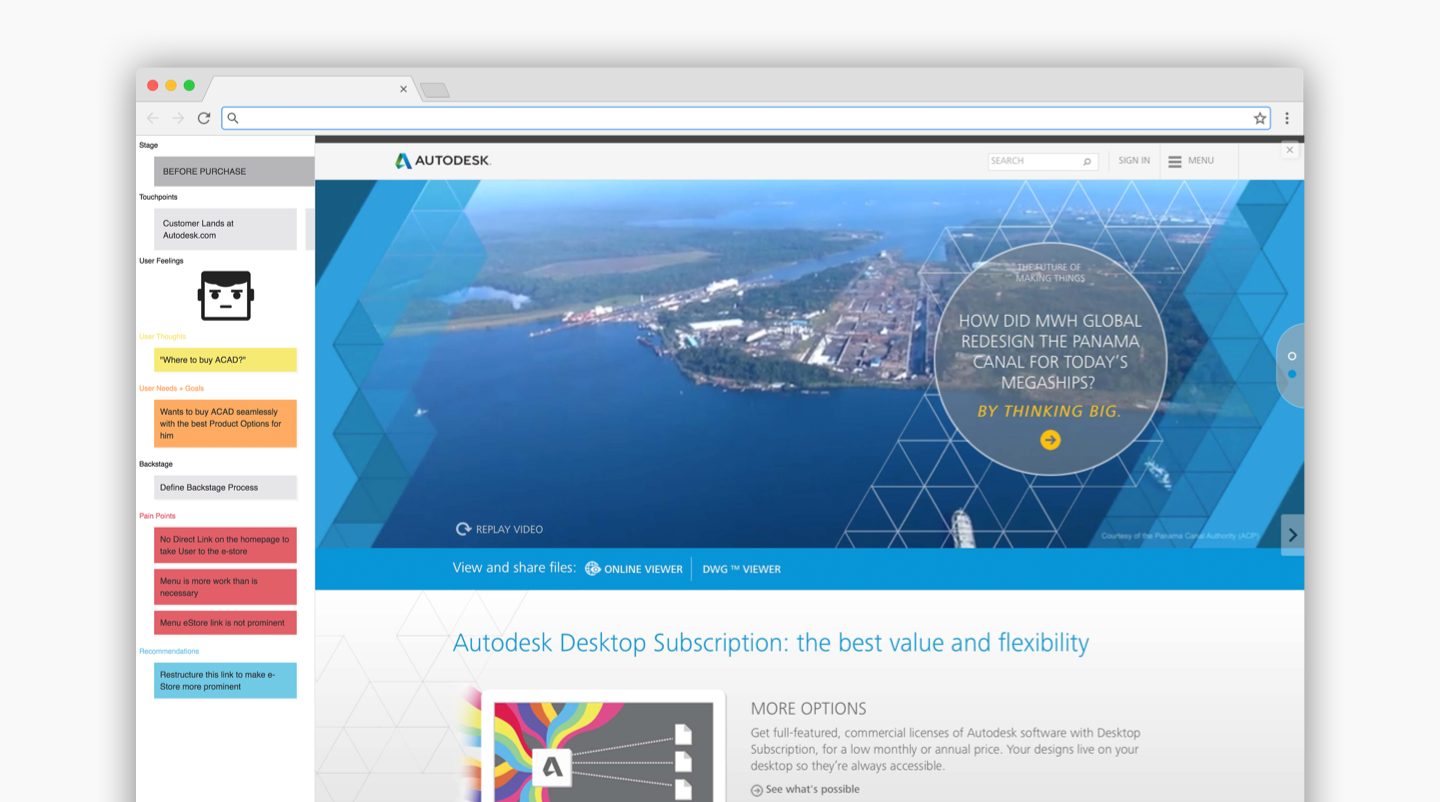Click Menu eStore link is not prominent

click(225, 623)
